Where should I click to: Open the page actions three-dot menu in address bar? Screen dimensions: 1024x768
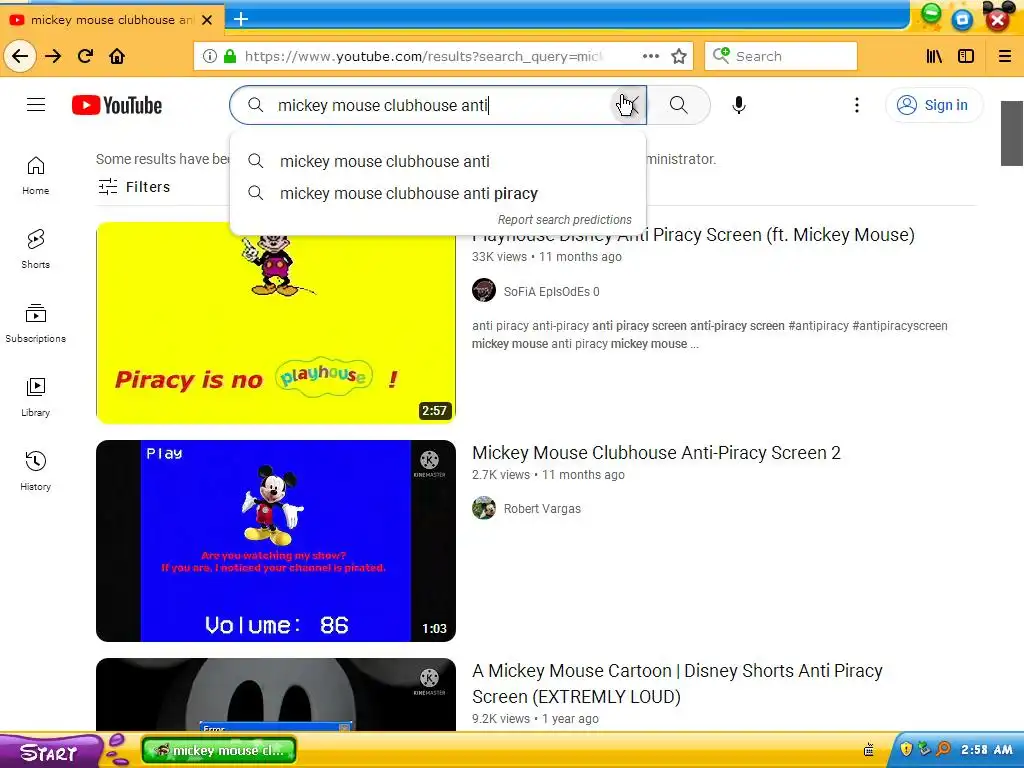pos(650,56)
